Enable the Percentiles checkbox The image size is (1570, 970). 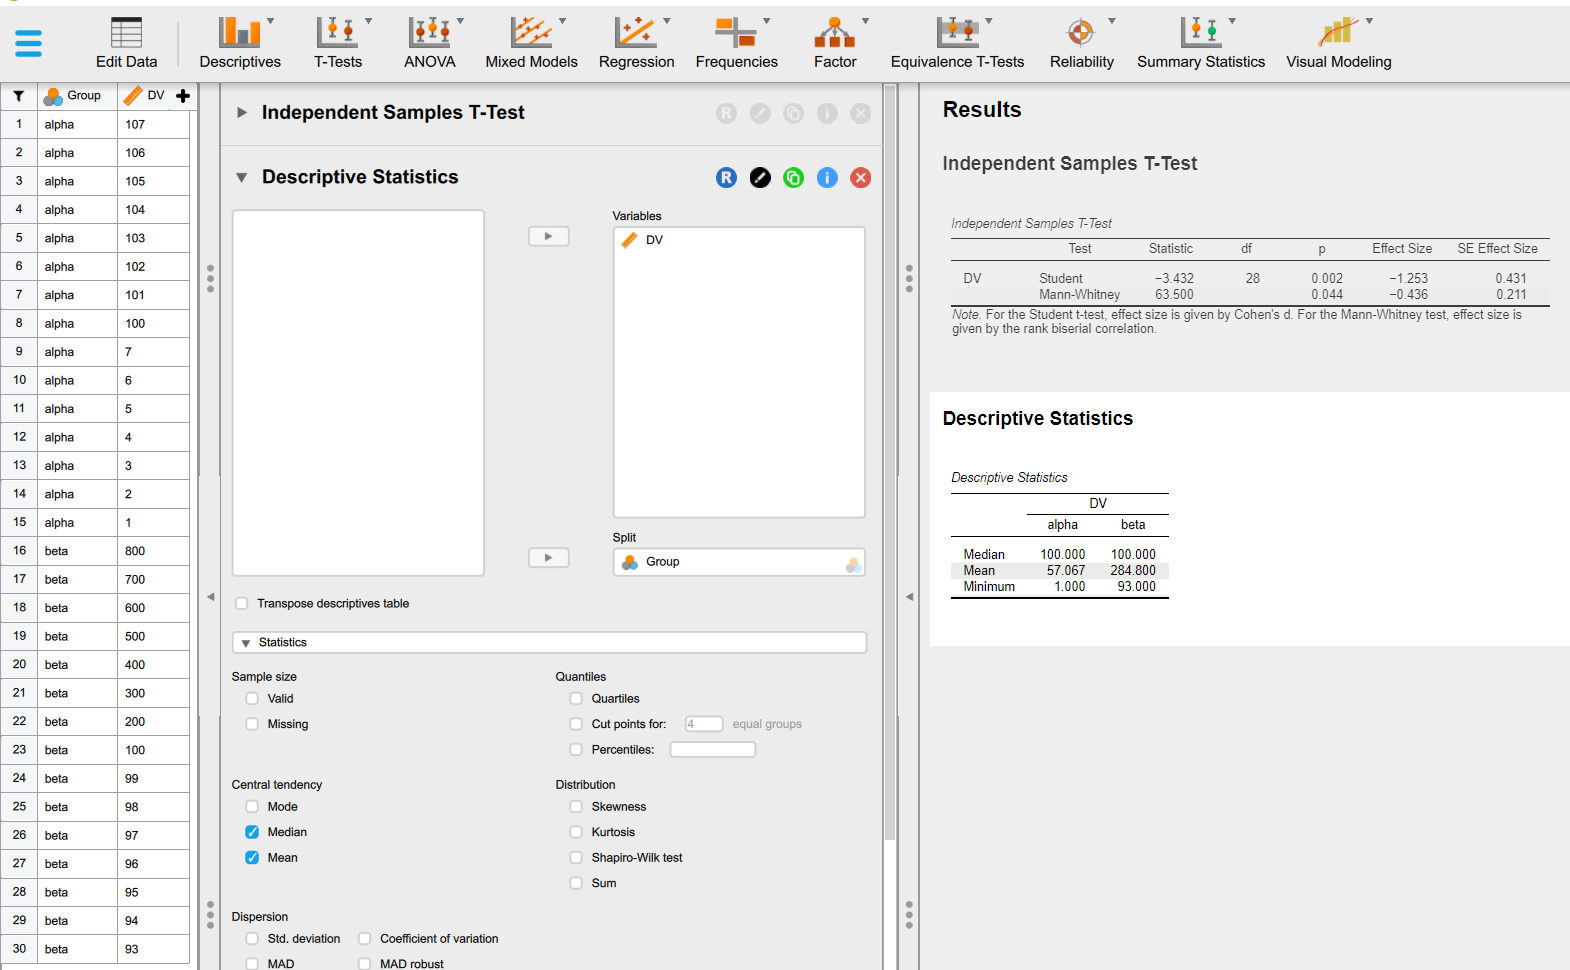tap(576, 750)
